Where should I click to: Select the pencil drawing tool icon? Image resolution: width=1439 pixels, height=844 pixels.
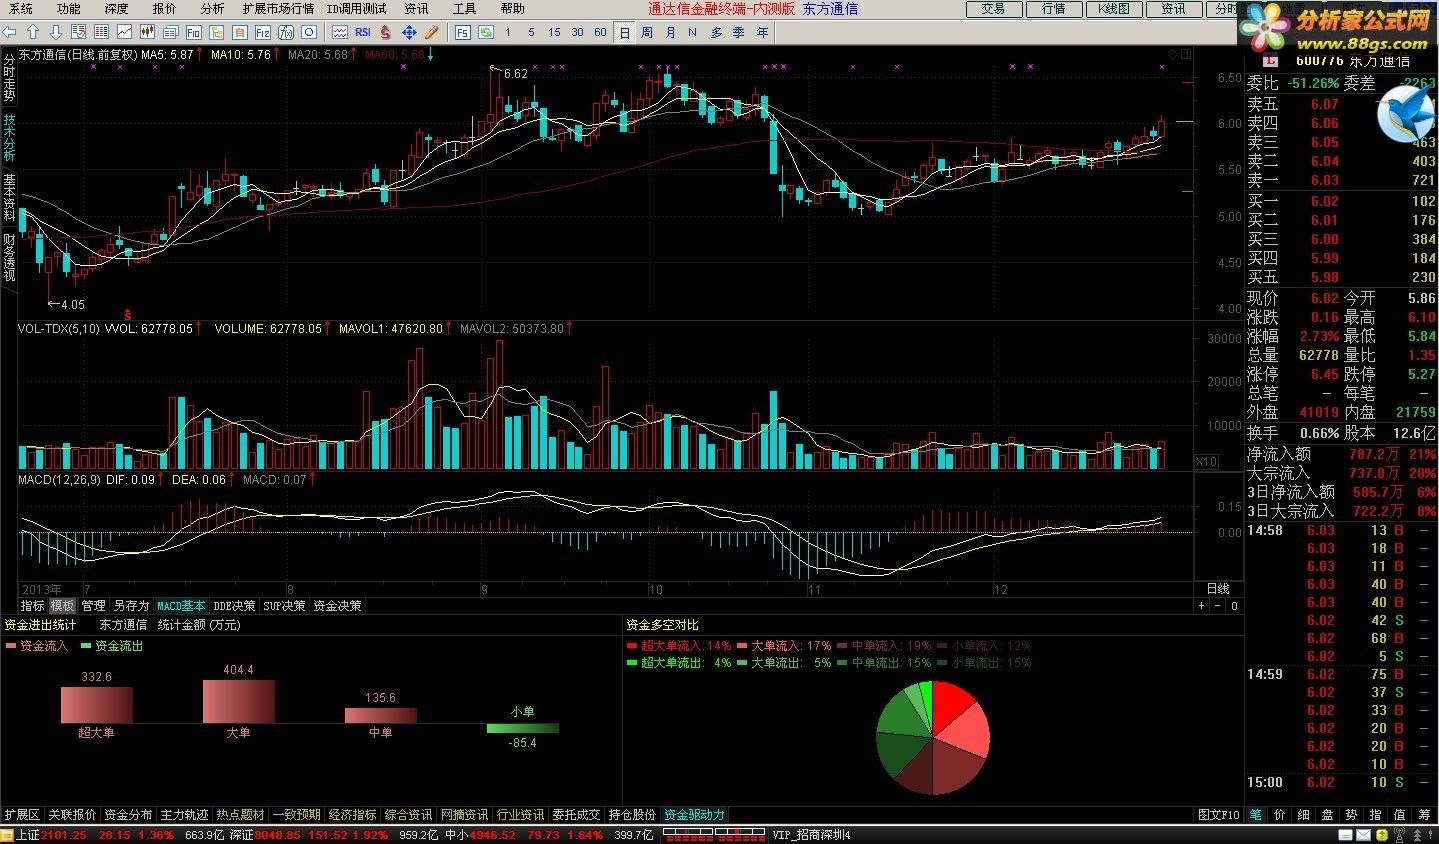click(431, 33)
